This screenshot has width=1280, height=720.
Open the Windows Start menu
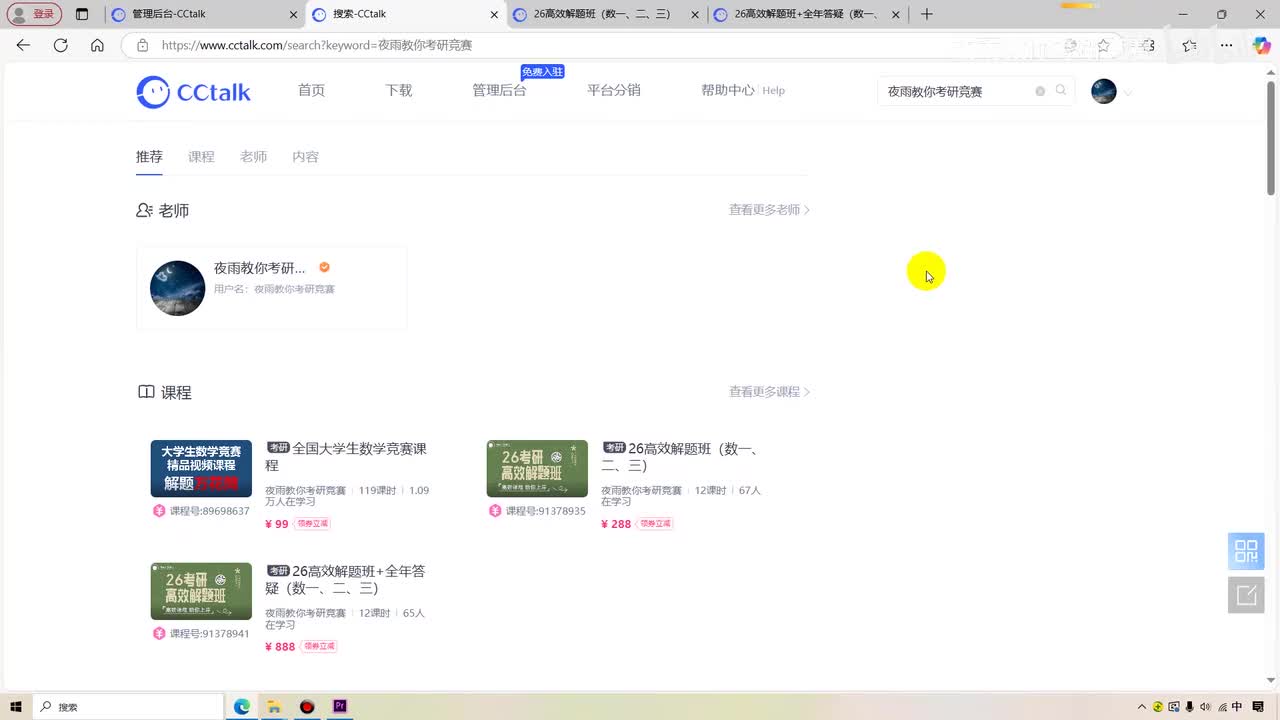tap(16, 707)
